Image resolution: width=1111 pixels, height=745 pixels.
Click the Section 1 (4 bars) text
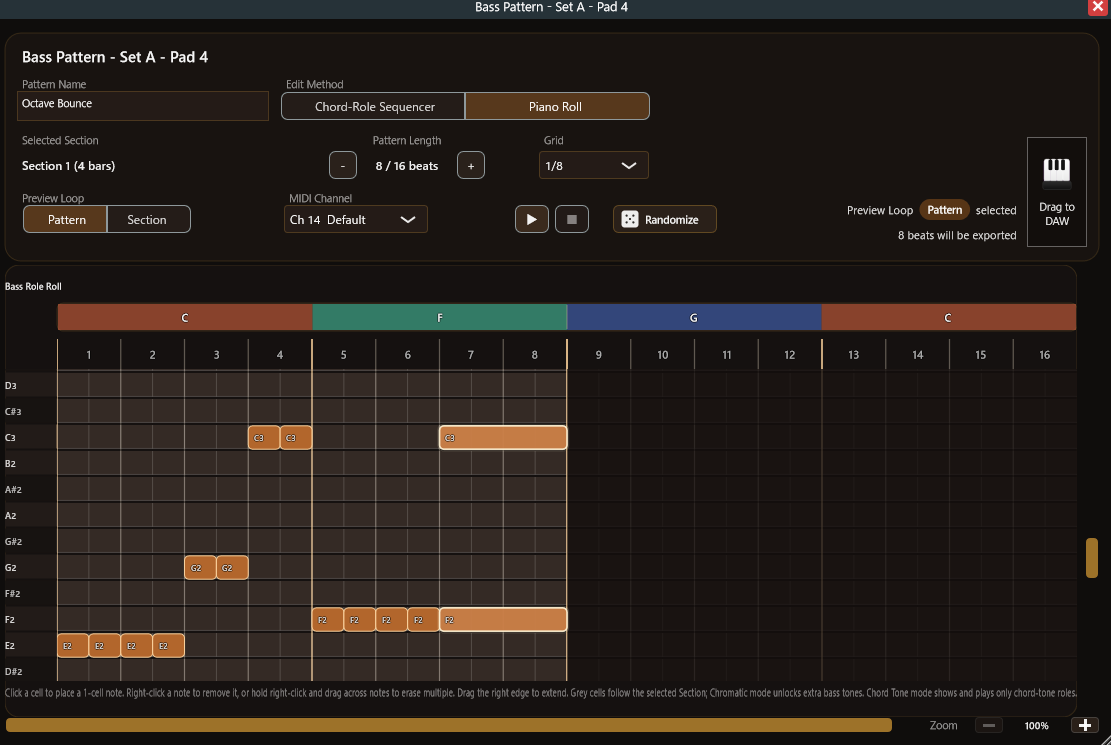[68, 166]
